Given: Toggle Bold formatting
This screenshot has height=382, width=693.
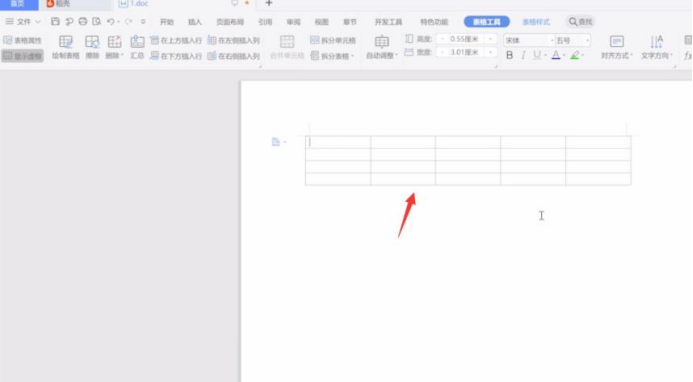Looking at the screenshot, I should coord(510,55).
